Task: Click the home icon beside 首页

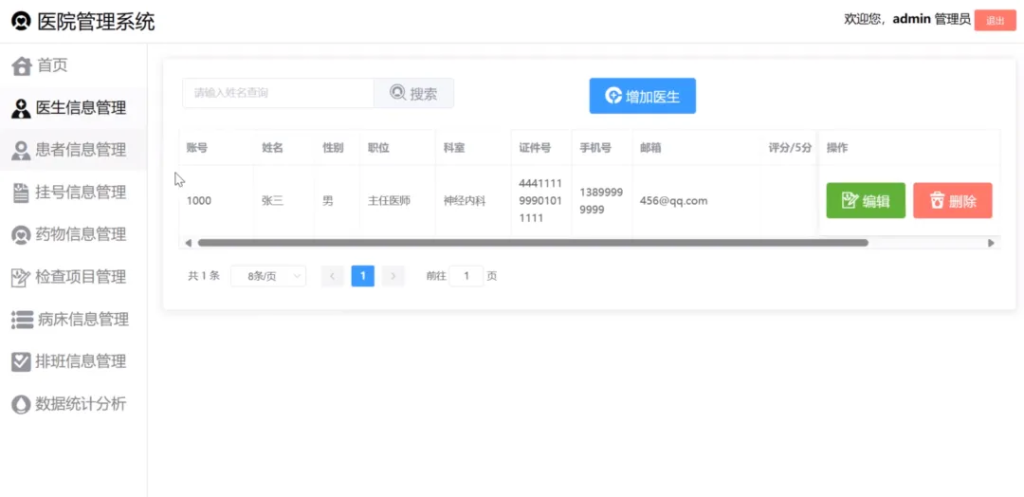Action: coord(22,66)
